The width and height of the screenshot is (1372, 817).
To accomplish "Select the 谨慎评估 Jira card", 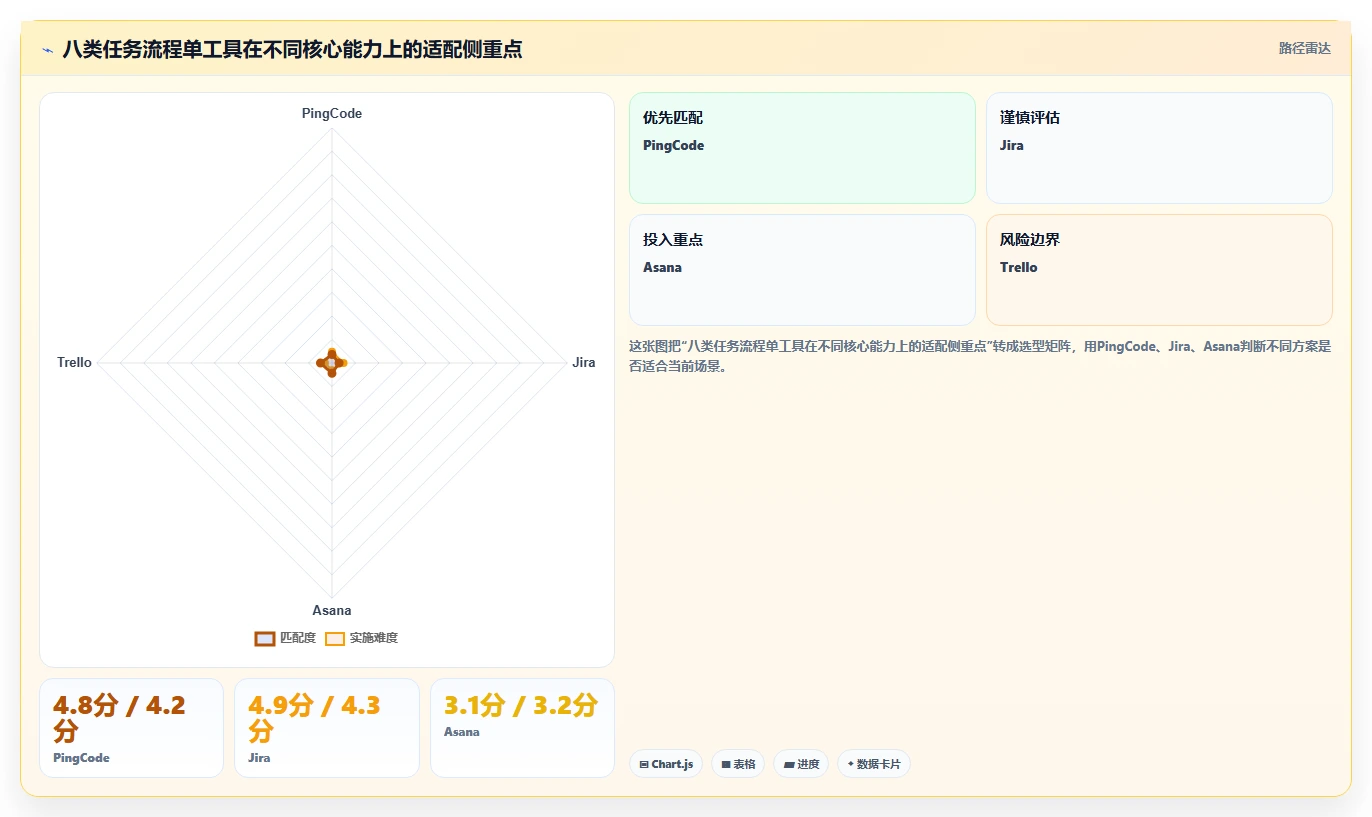I will coord(1159,148).
